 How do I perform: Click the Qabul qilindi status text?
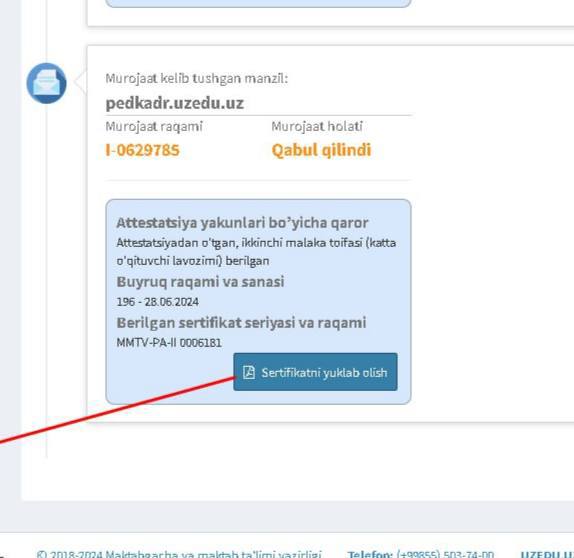[x=321, y=150]
